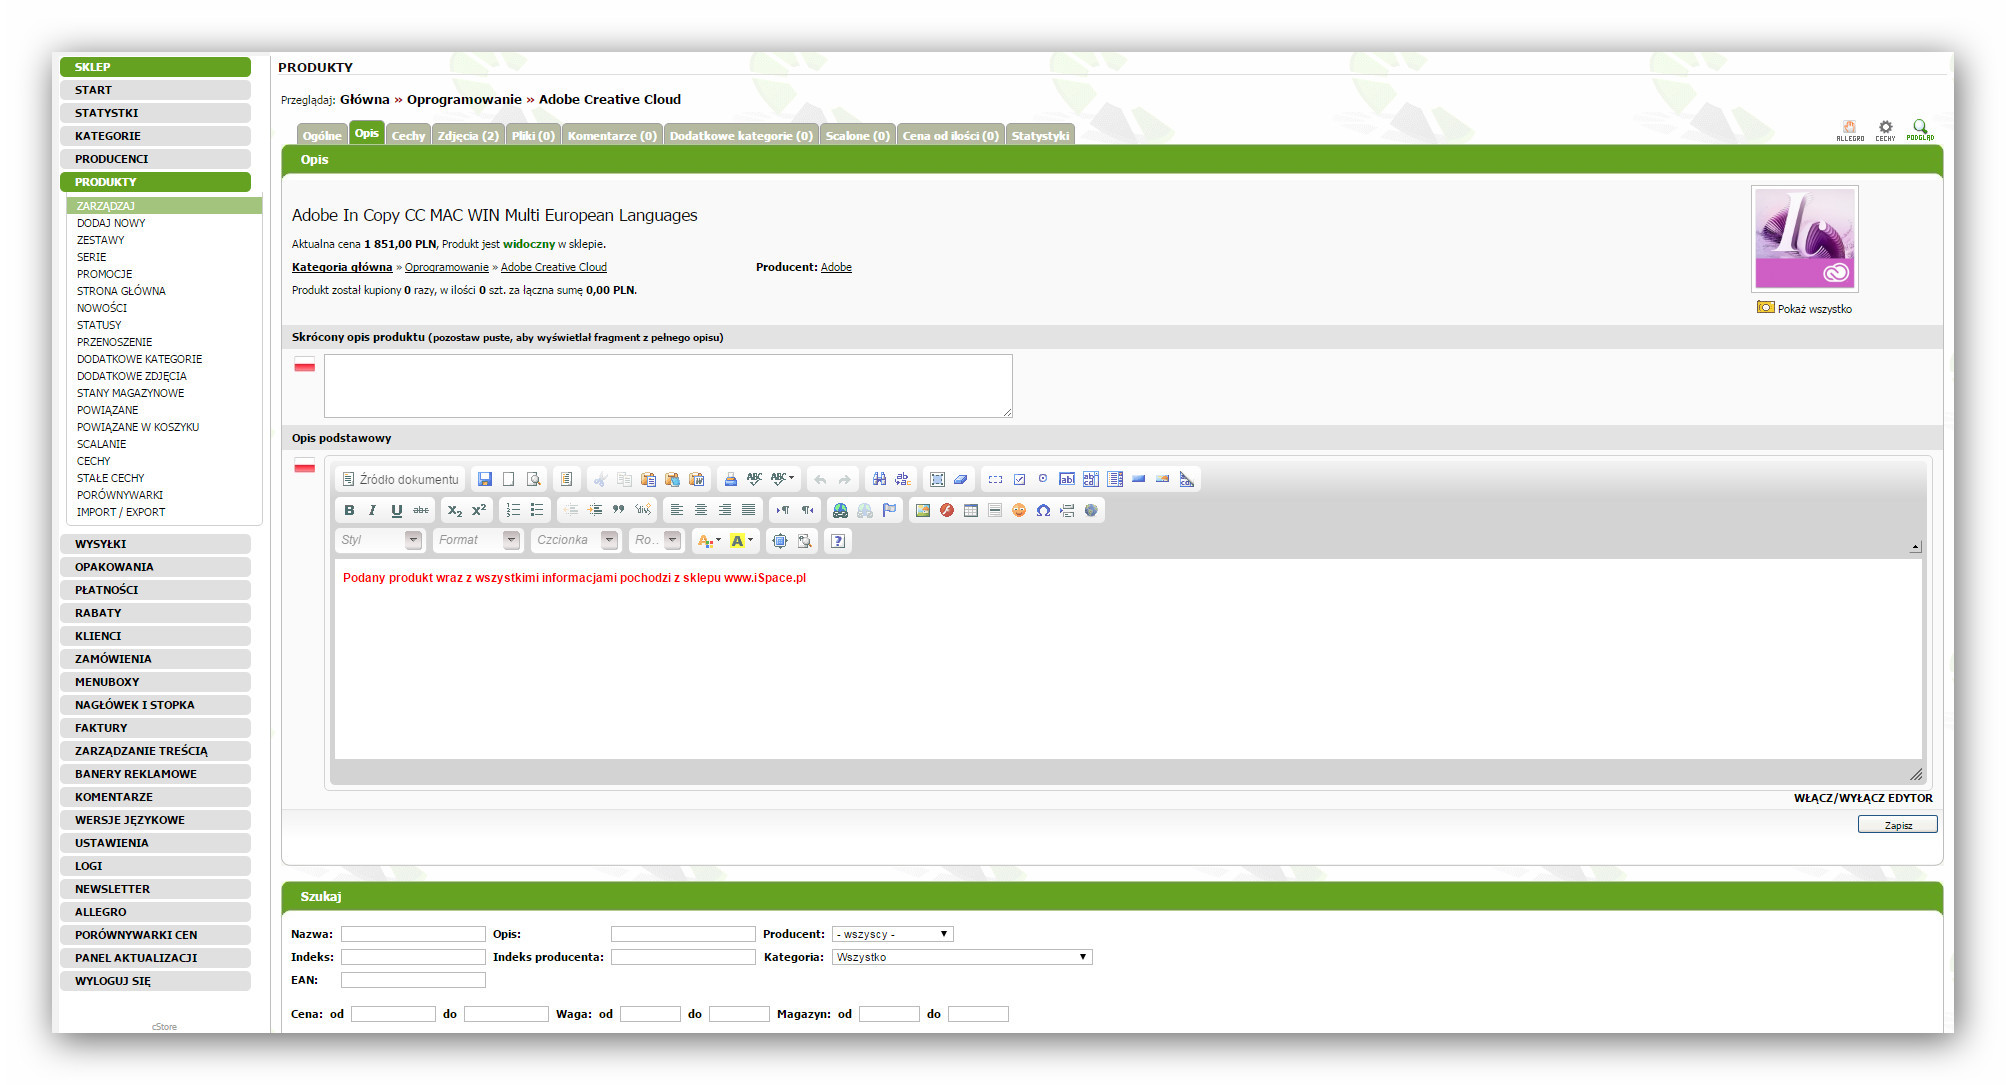Switch to the Zdjęcia (2) tab

pyautogui.click(x=468, y=135)
